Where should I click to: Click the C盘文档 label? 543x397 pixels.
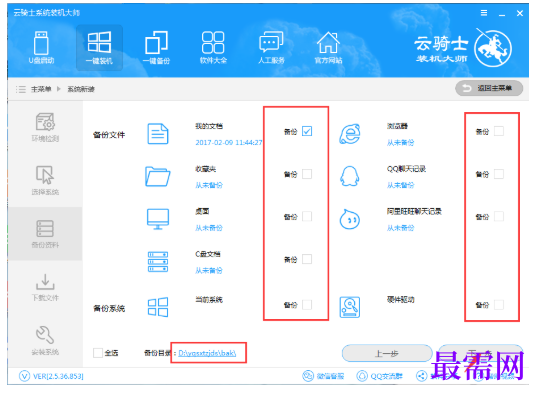[x=208, y=254]
